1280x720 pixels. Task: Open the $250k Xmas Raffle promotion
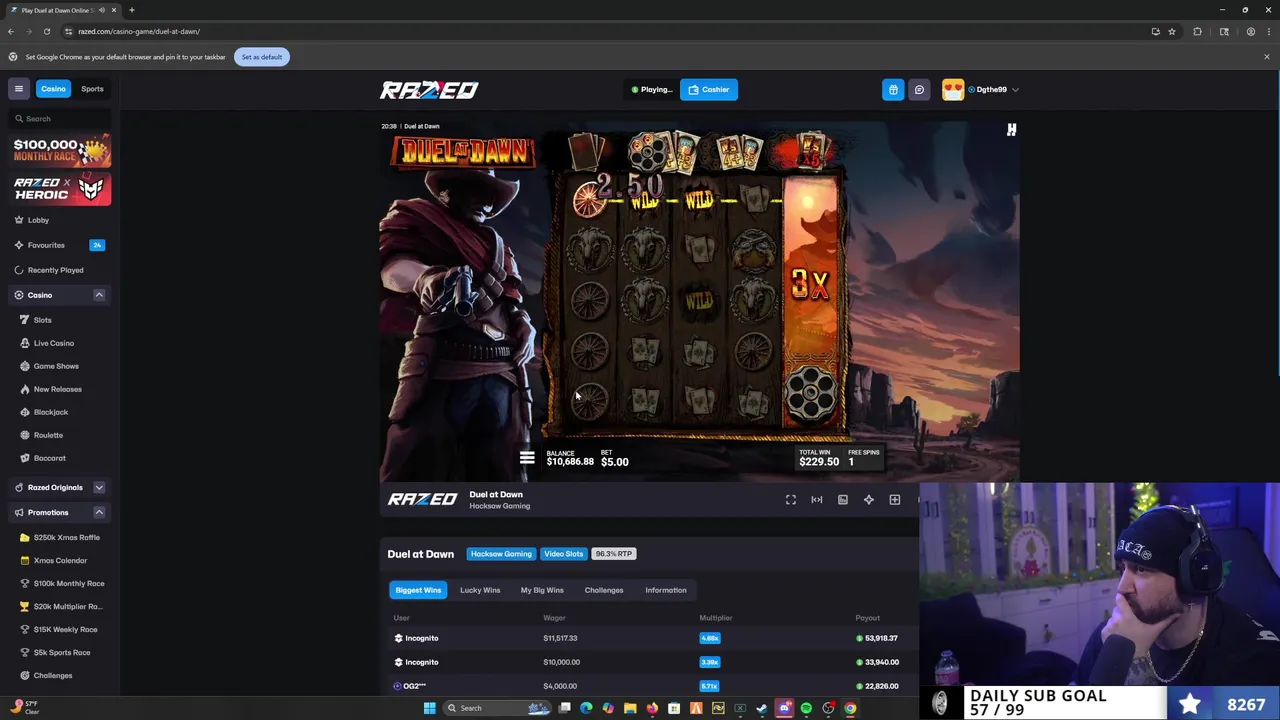(66, 537)
